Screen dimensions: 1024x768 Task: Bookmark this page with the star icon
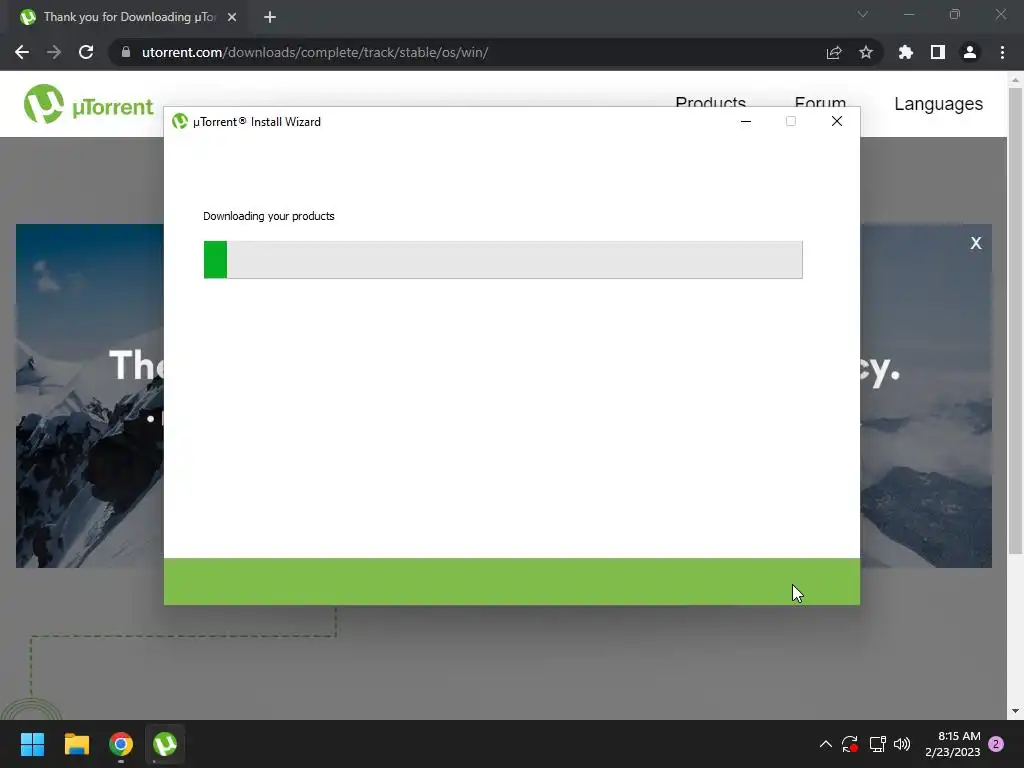866,52
